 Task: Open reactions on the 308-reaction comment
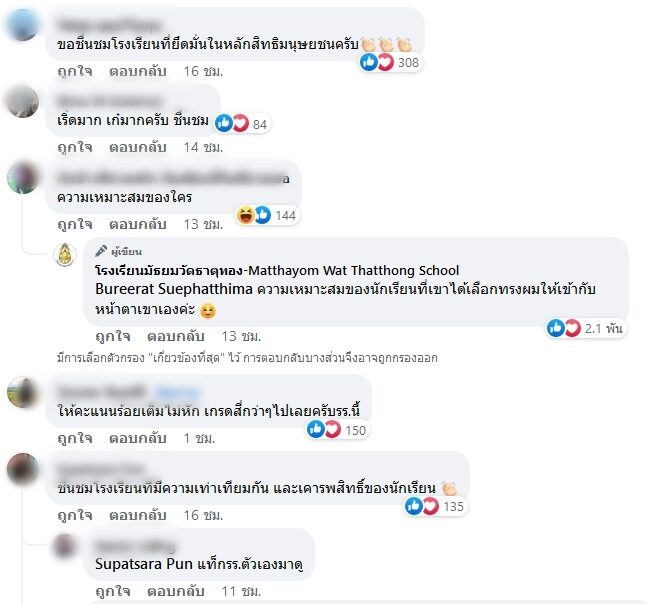pos(390,62)
